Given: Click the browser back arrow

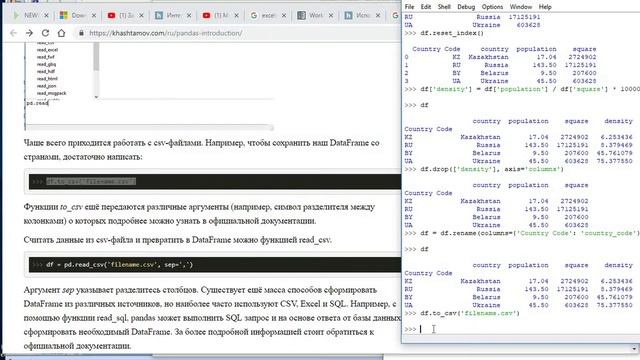Looking at the screenshot, I should (13, 33).
